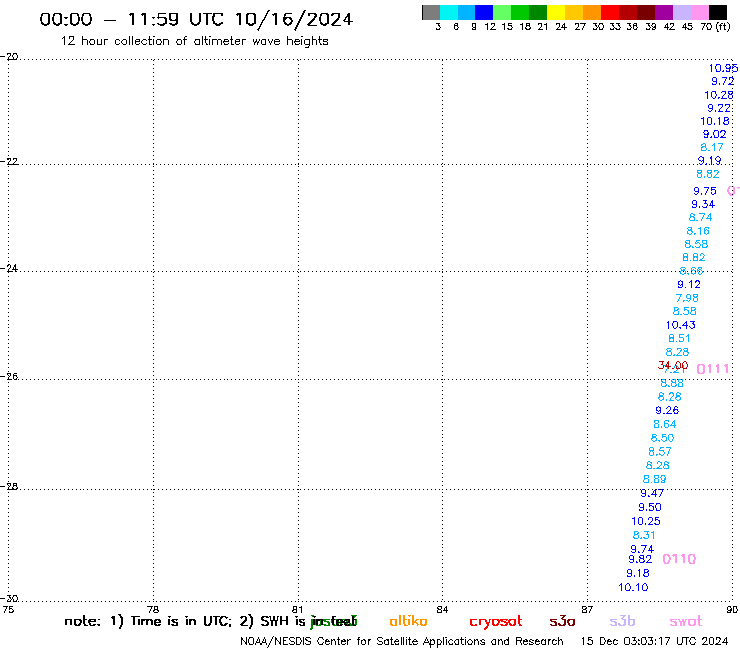Click subtitle '12 hour collection of altimeter wave heights'
The width and height of the screenshot is (740, 650).
[x=194, y=41]
